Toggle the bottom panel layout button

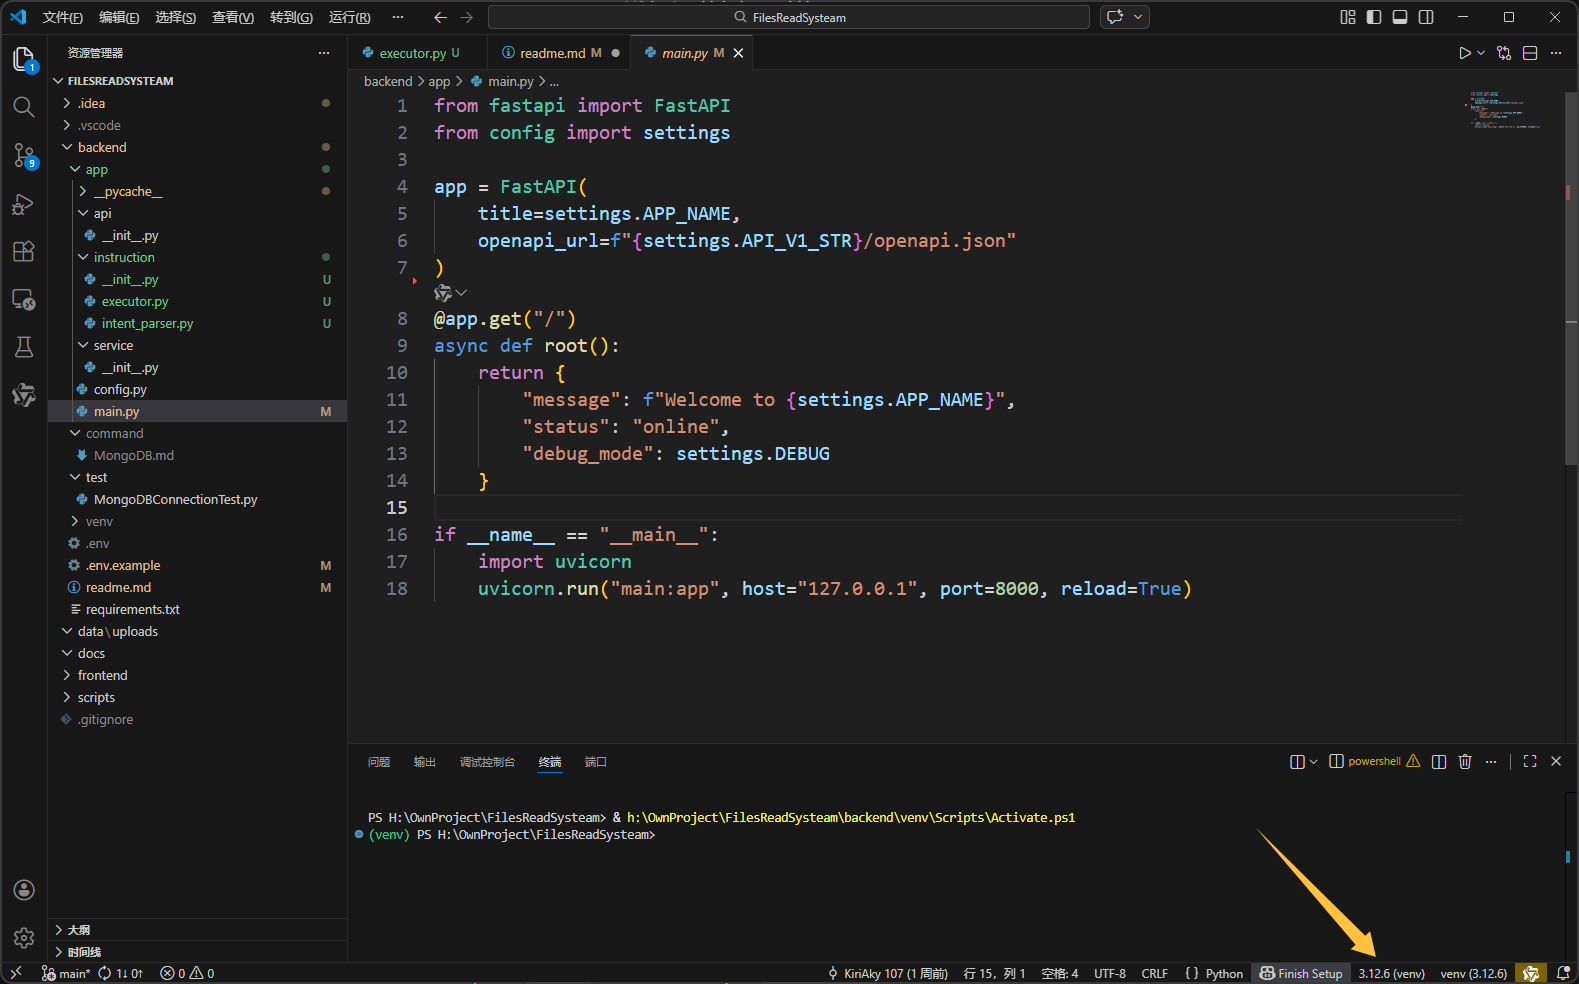tap(1400, 17)
